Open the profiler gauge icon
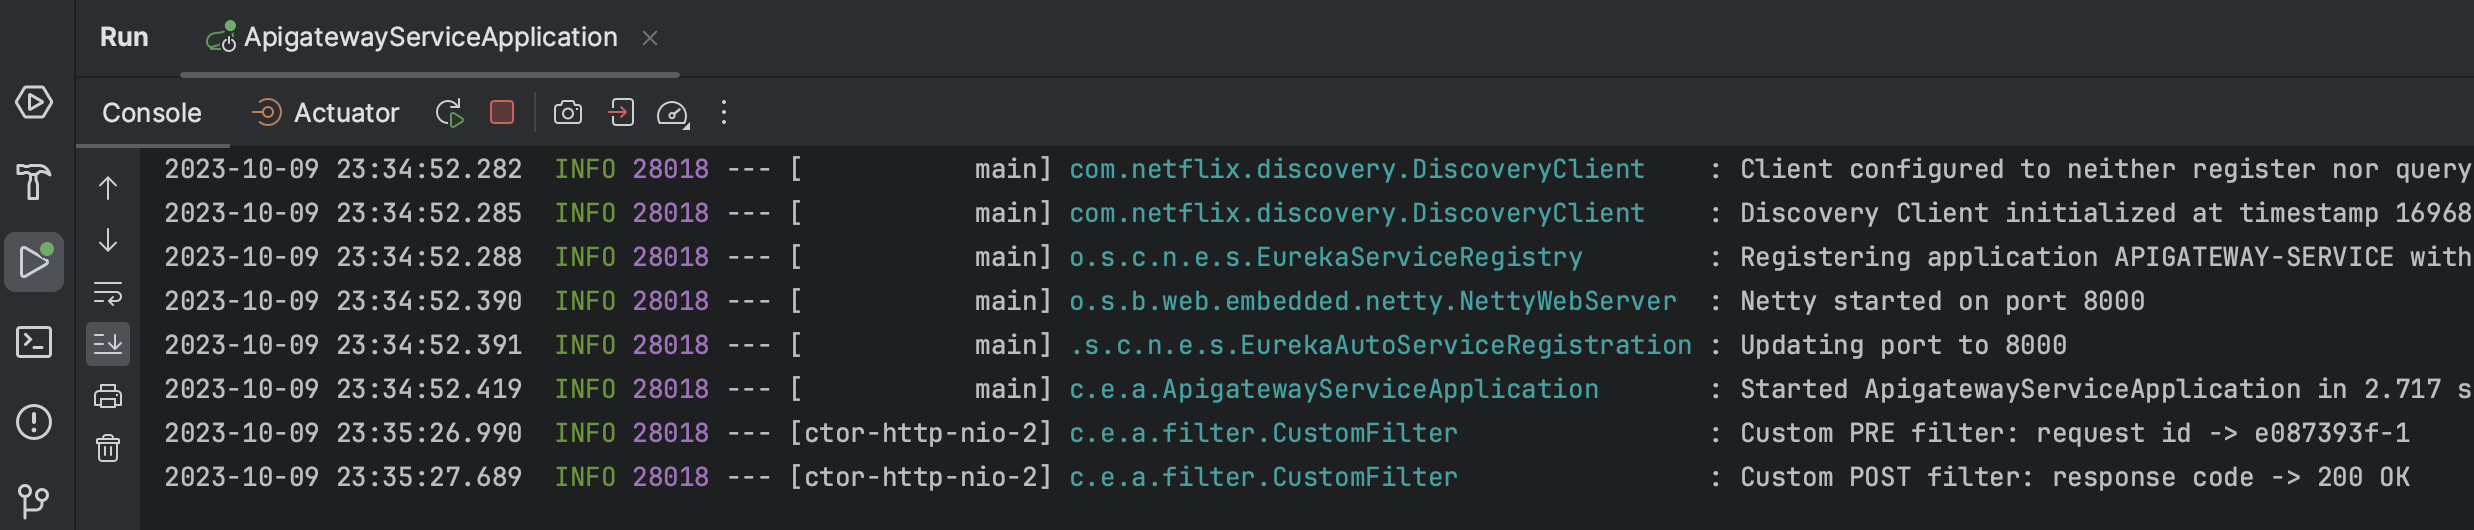Viewport: 2474px width, 530px height. click(x=673, y=114)
